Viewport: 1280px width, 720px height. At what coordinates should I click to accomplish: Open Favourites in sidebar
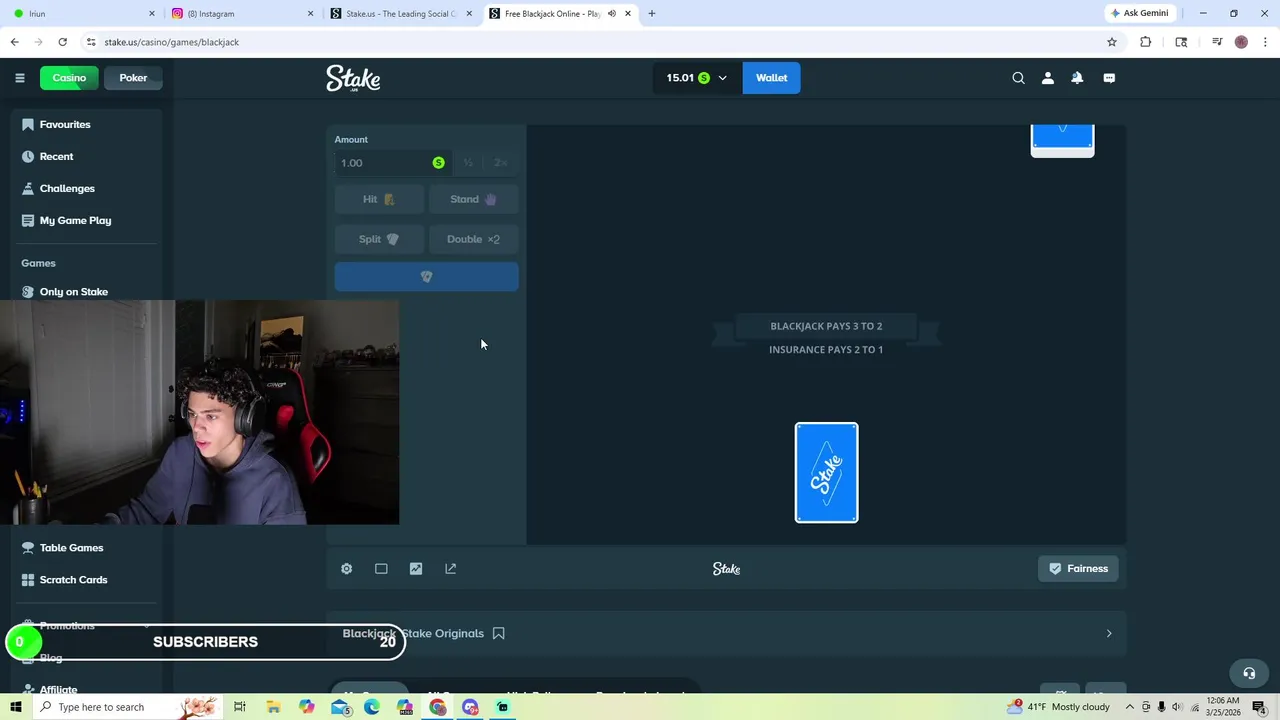click(65, 124)
